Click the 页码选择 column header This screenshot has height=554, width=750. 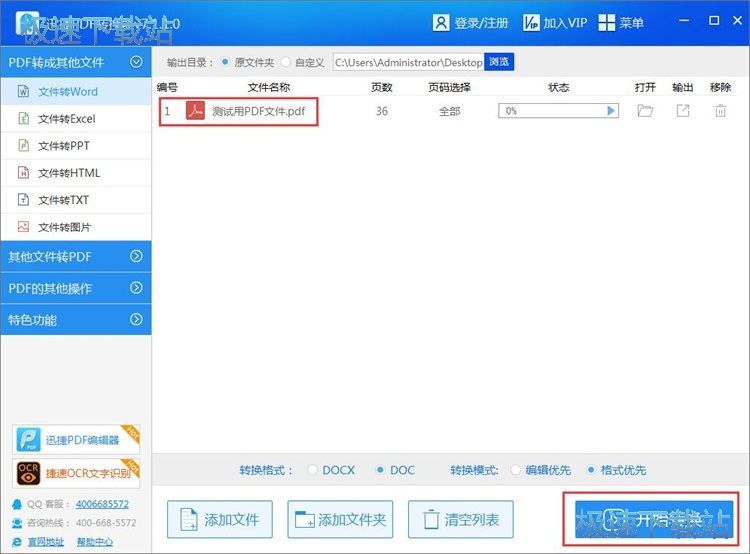(450, 87)
